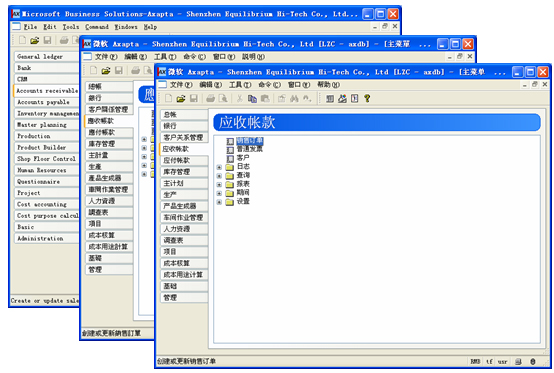The width and height of the screenshot is (554, 373).
Task: Select 客户关系管理 module in front sidebar
Action: tap(184, 137)
